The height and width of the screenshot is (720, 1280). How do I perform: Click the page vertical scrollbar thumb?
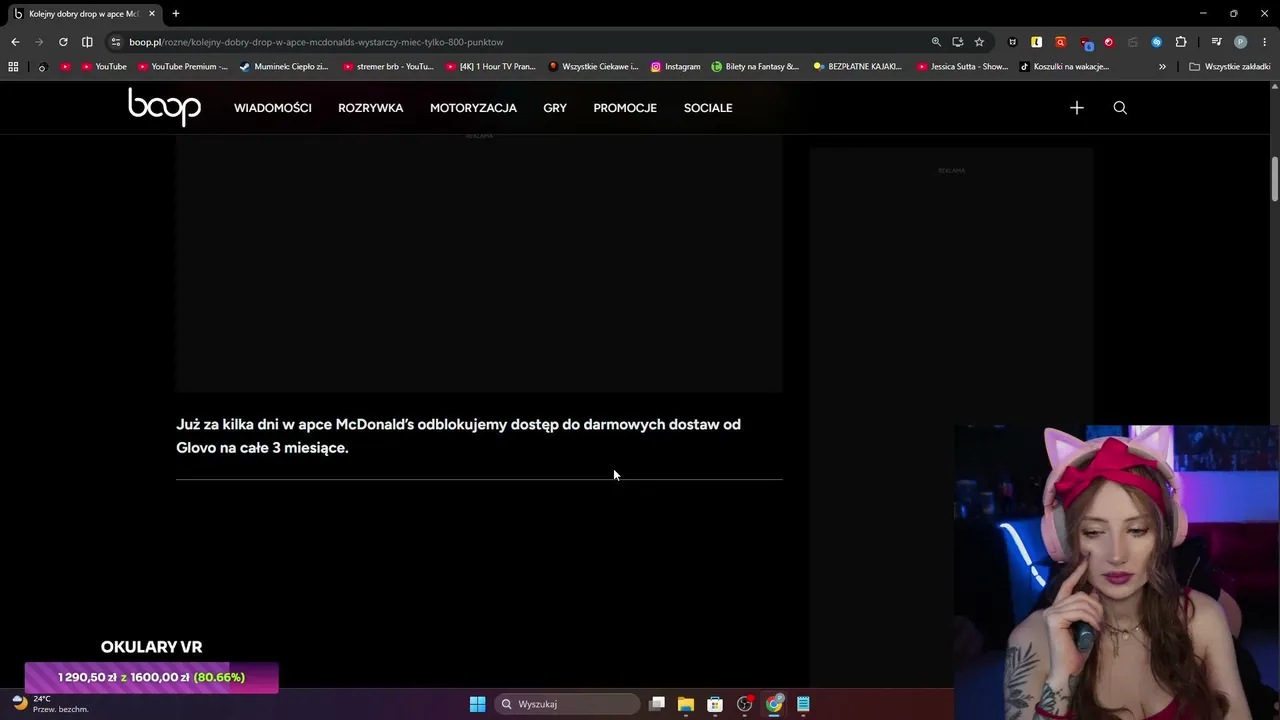1275,179
